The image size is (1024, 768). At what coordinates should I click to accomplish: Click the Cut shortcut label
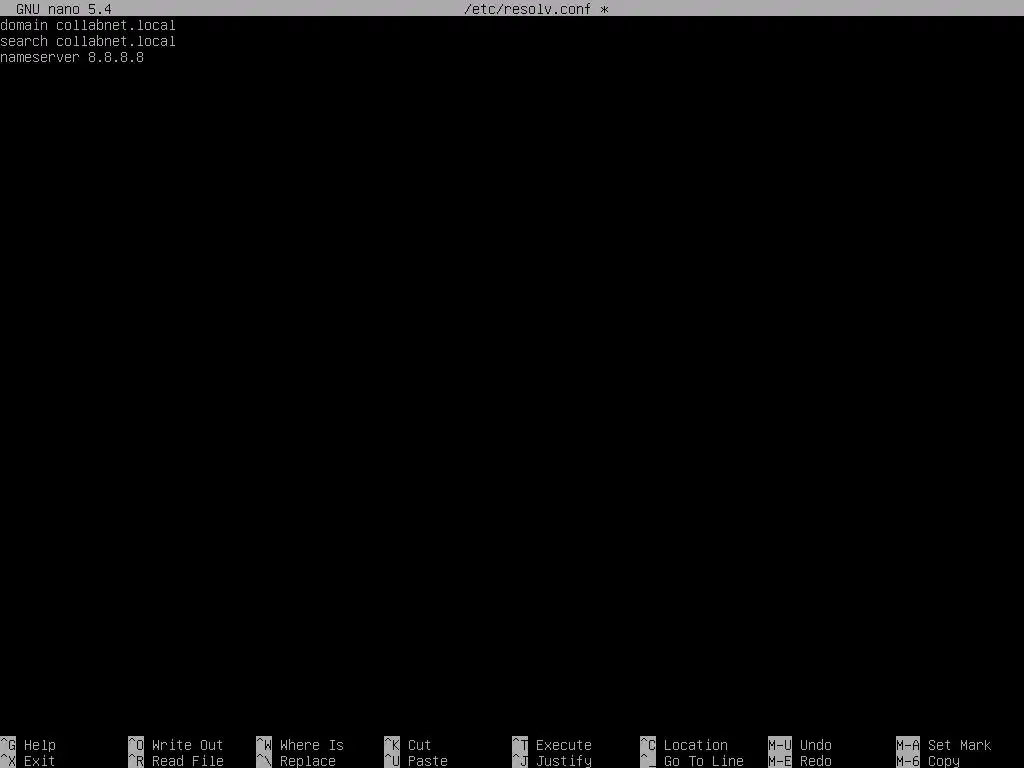click(419, 745)
